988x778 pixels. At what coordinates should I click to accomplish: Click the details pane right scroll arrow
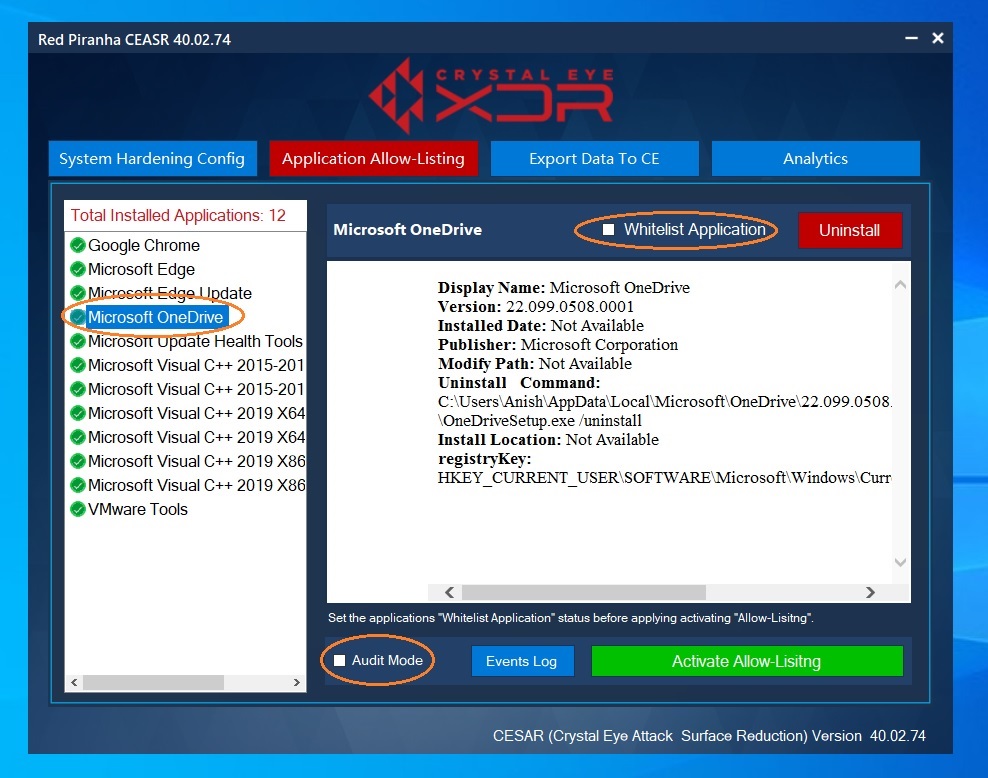coord(870,592)
